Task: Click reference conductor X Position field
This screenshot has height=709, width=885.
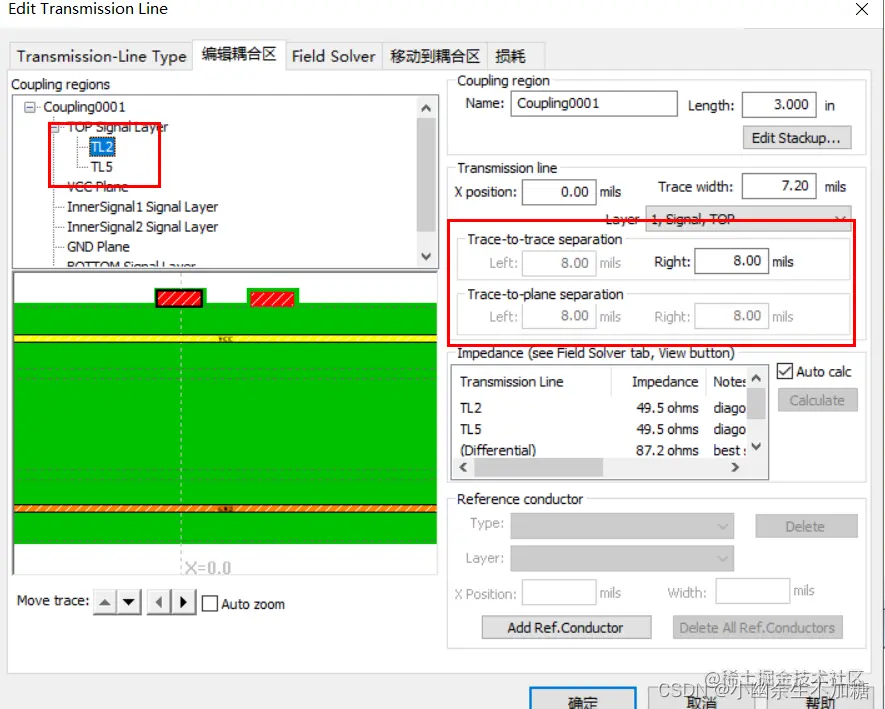Action: (x=559, y=593)
